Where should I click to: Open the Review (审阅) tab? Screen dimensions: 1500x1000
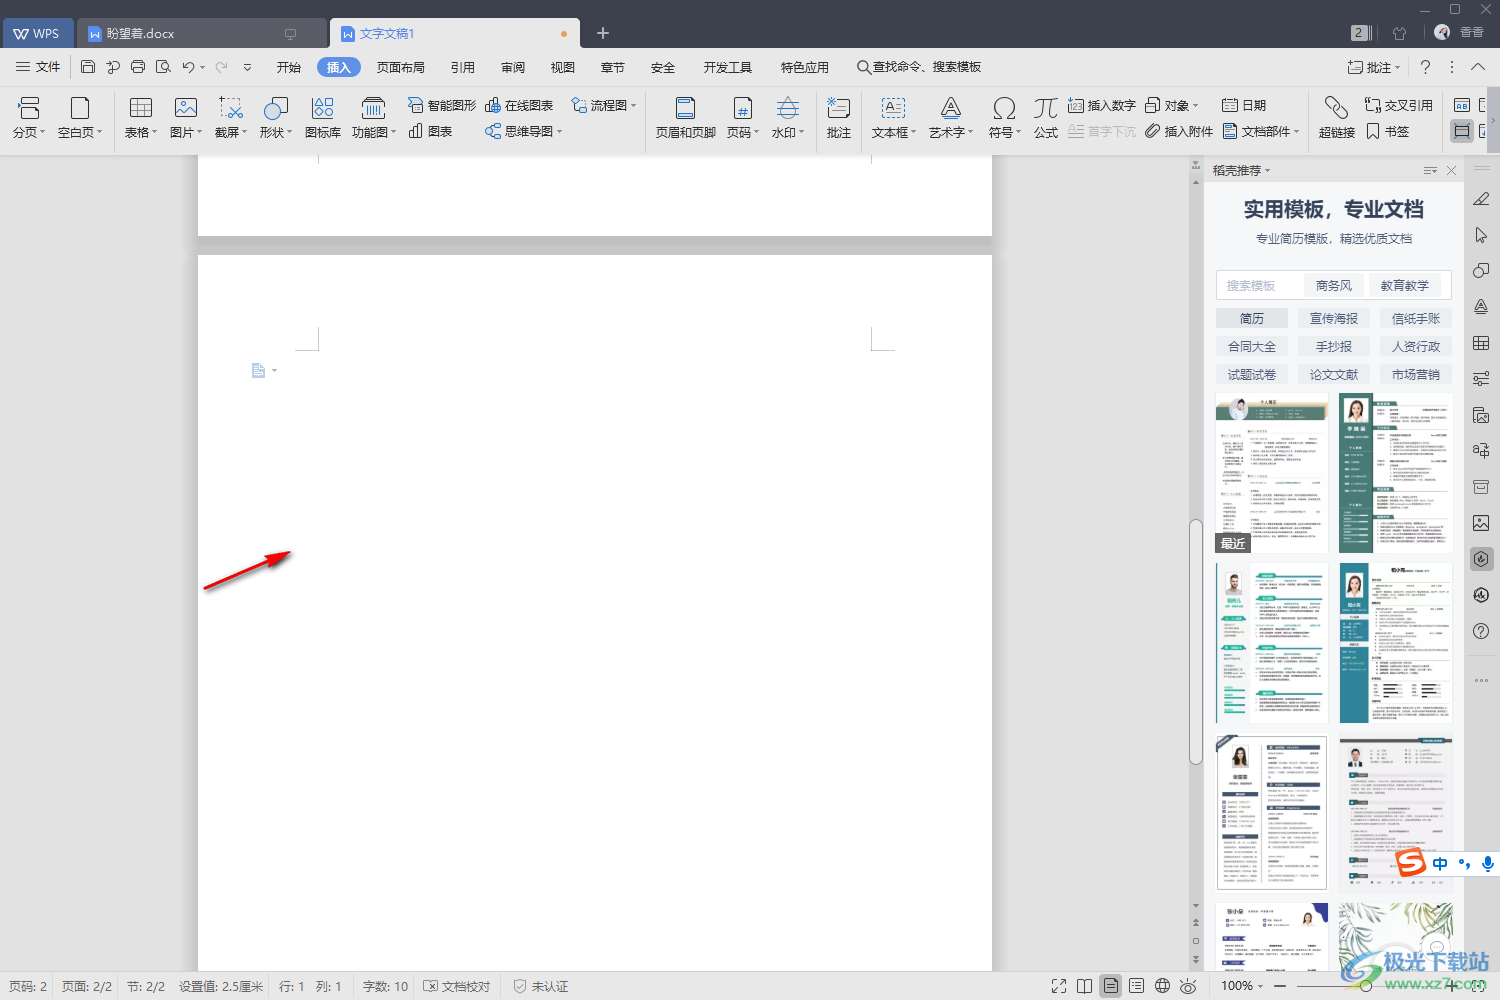click(x=513, y=67)
